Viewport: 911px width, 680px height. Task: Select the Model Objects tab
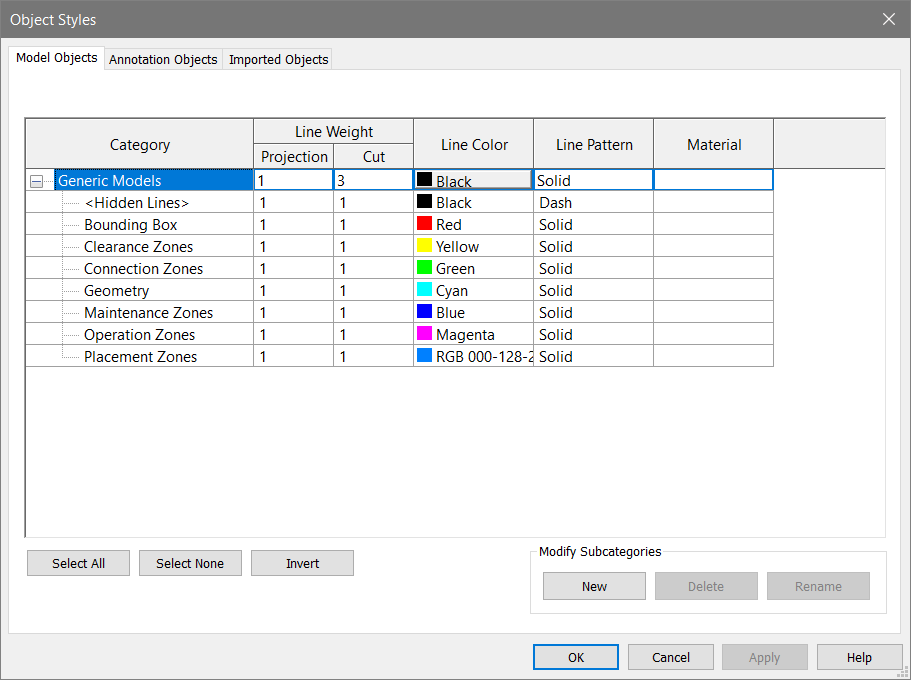57,58
